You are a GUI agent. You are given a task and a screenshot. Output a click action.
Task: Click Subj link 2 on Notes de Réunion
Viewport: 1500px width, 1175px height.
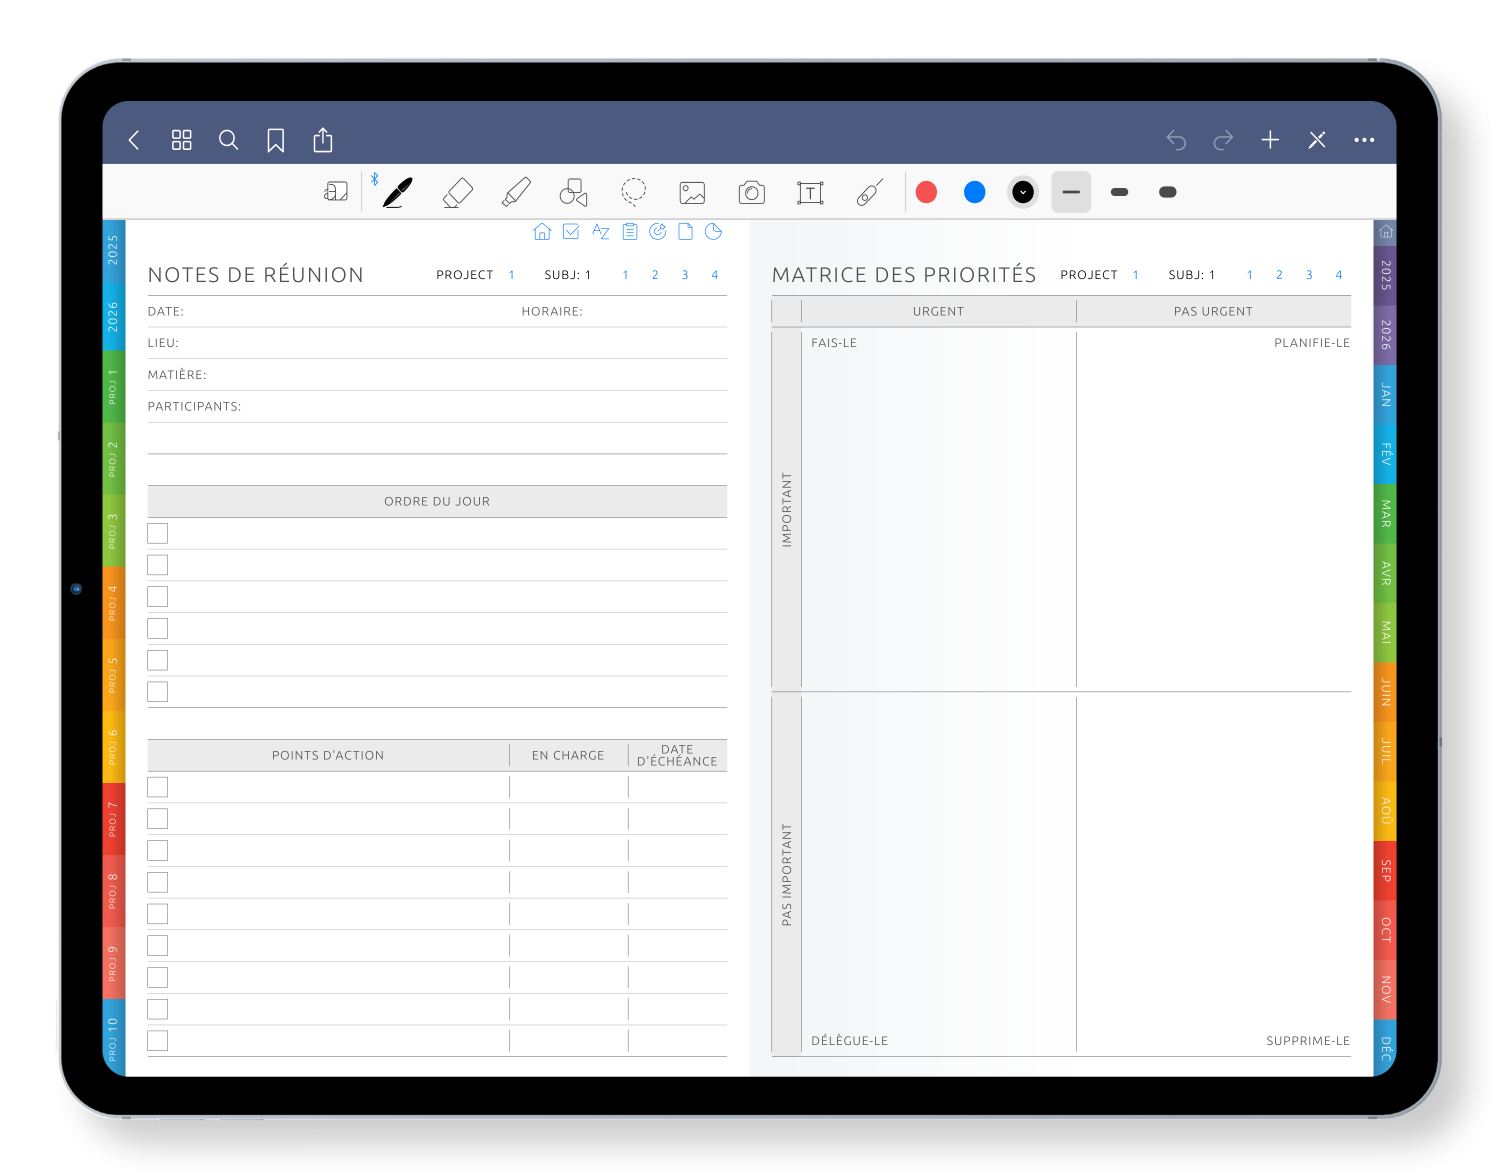(655, 275)
